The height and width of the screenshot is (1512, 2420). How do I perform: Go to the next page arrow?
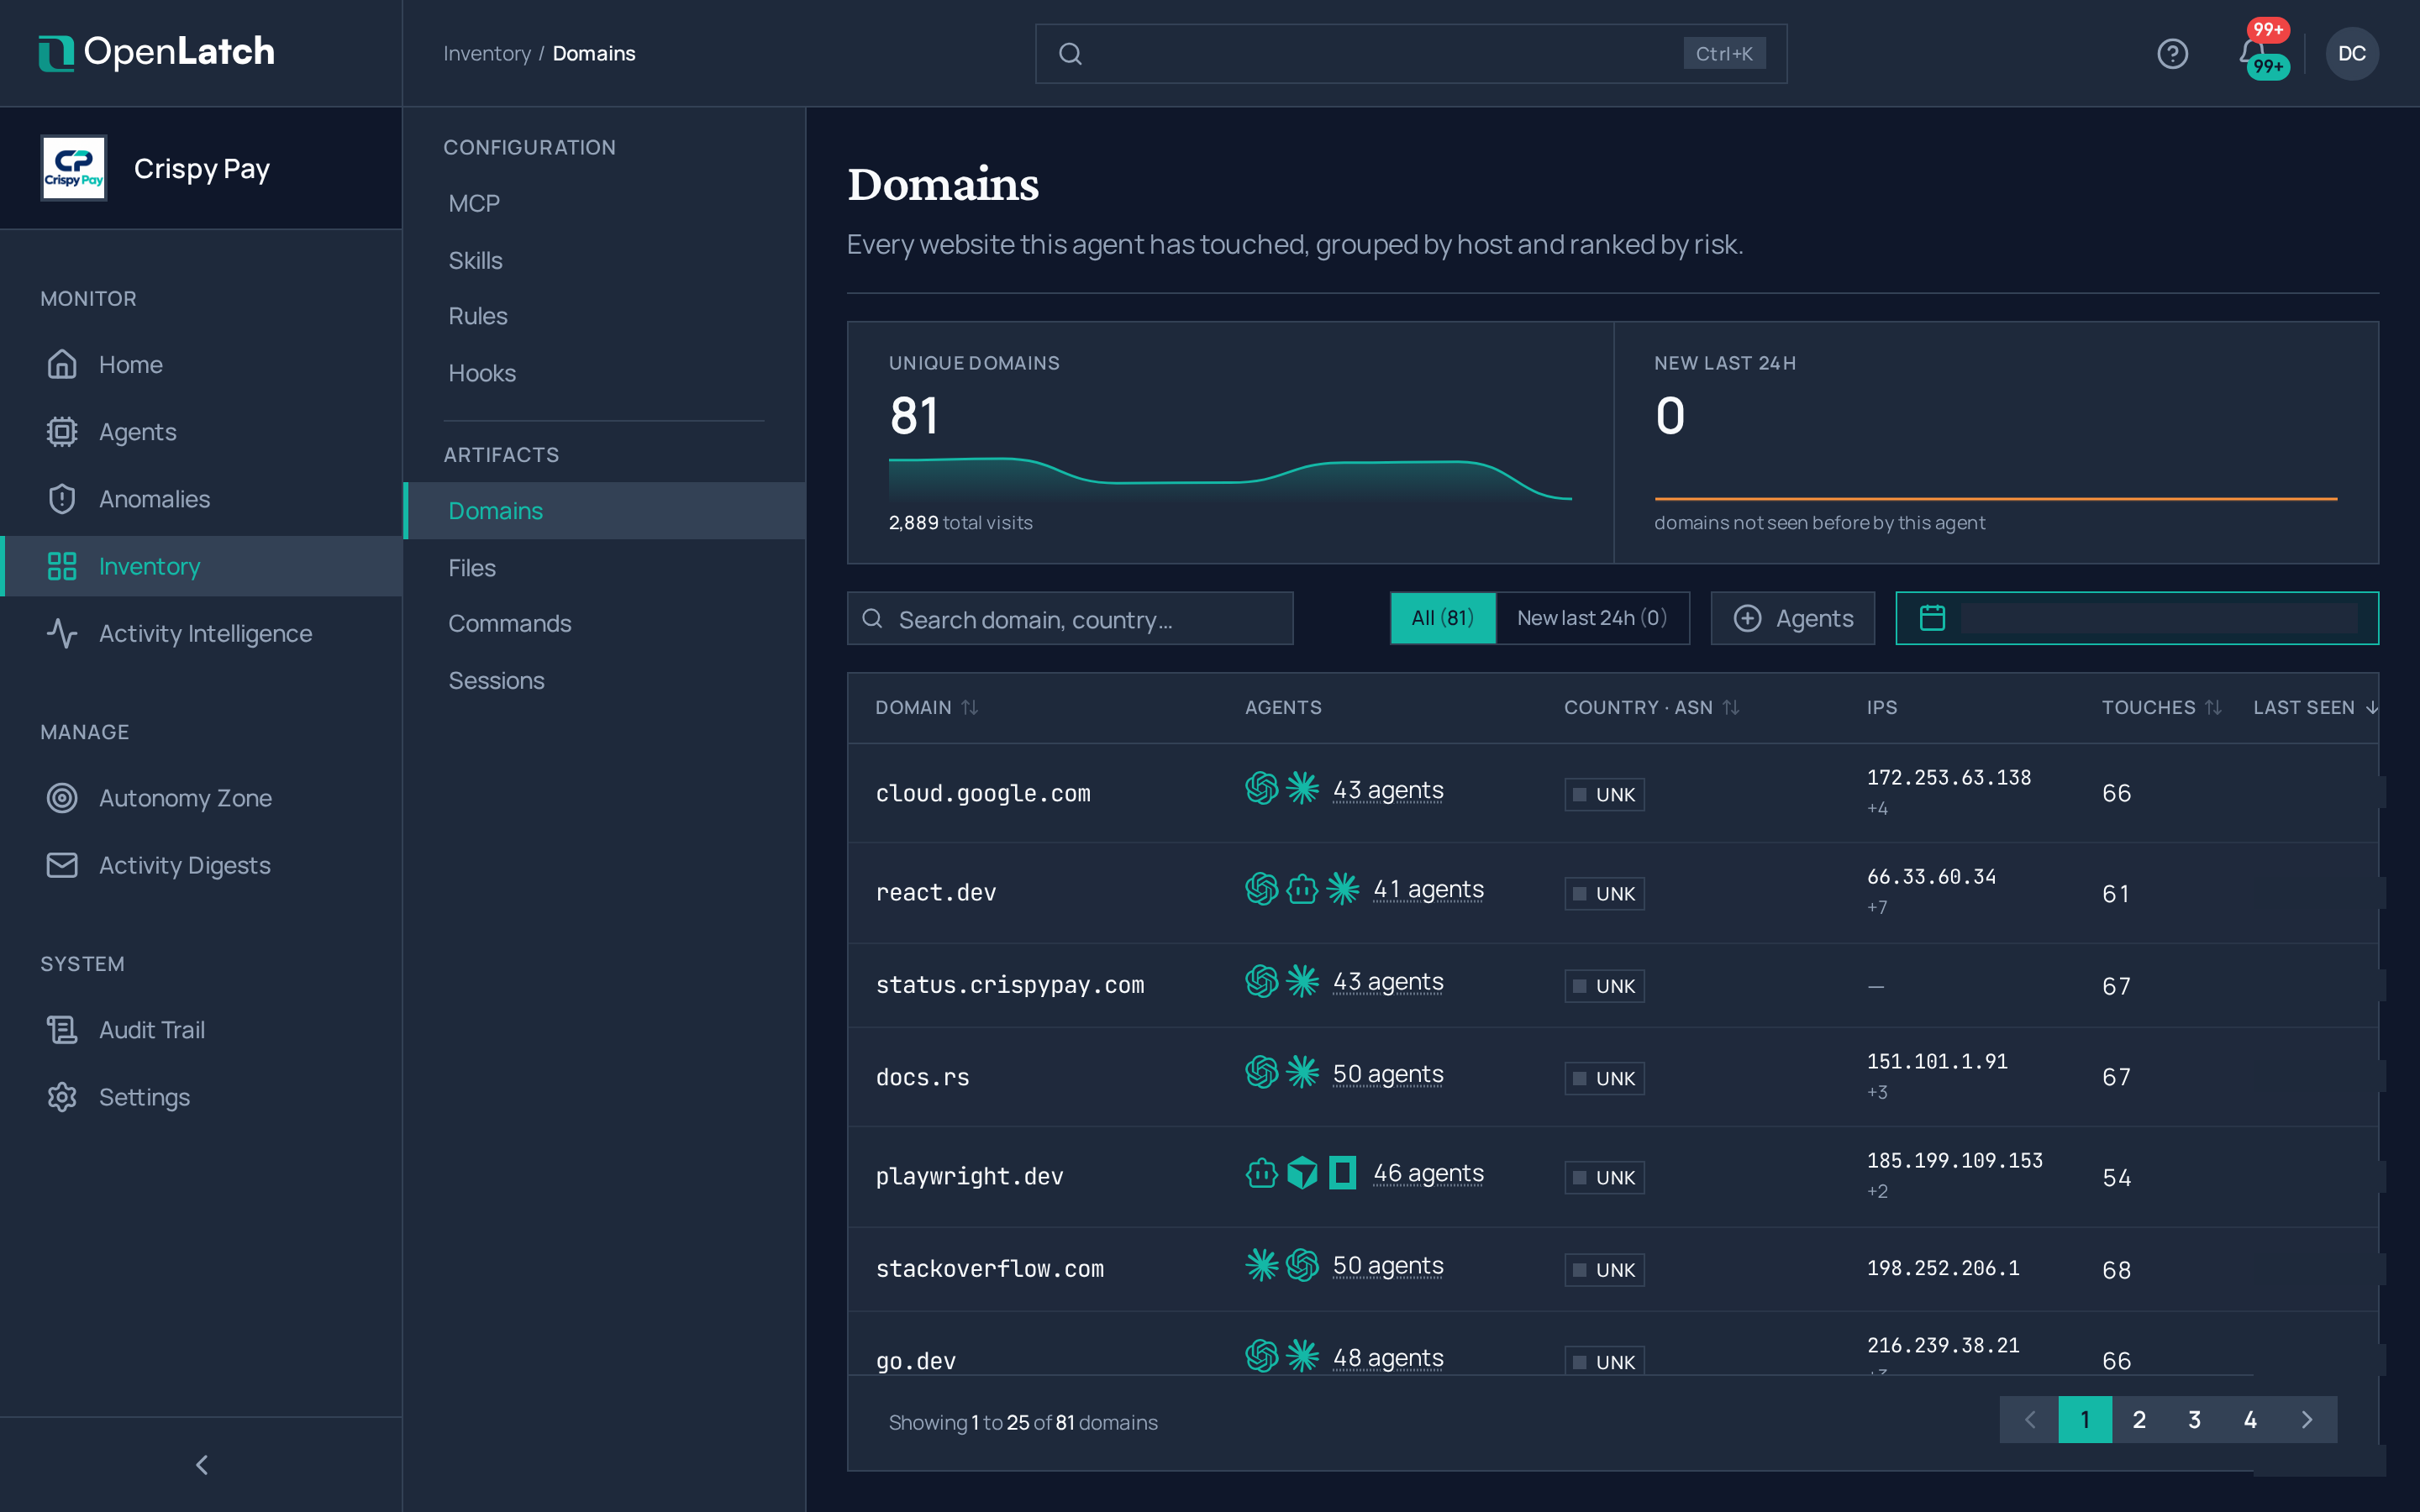click(x=2306, y=1419)
